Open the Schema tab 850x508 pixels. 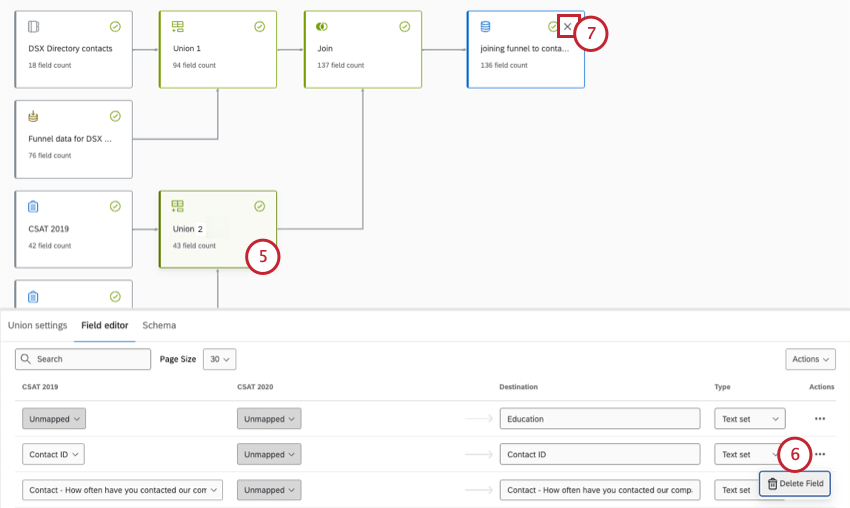(159, 325)
